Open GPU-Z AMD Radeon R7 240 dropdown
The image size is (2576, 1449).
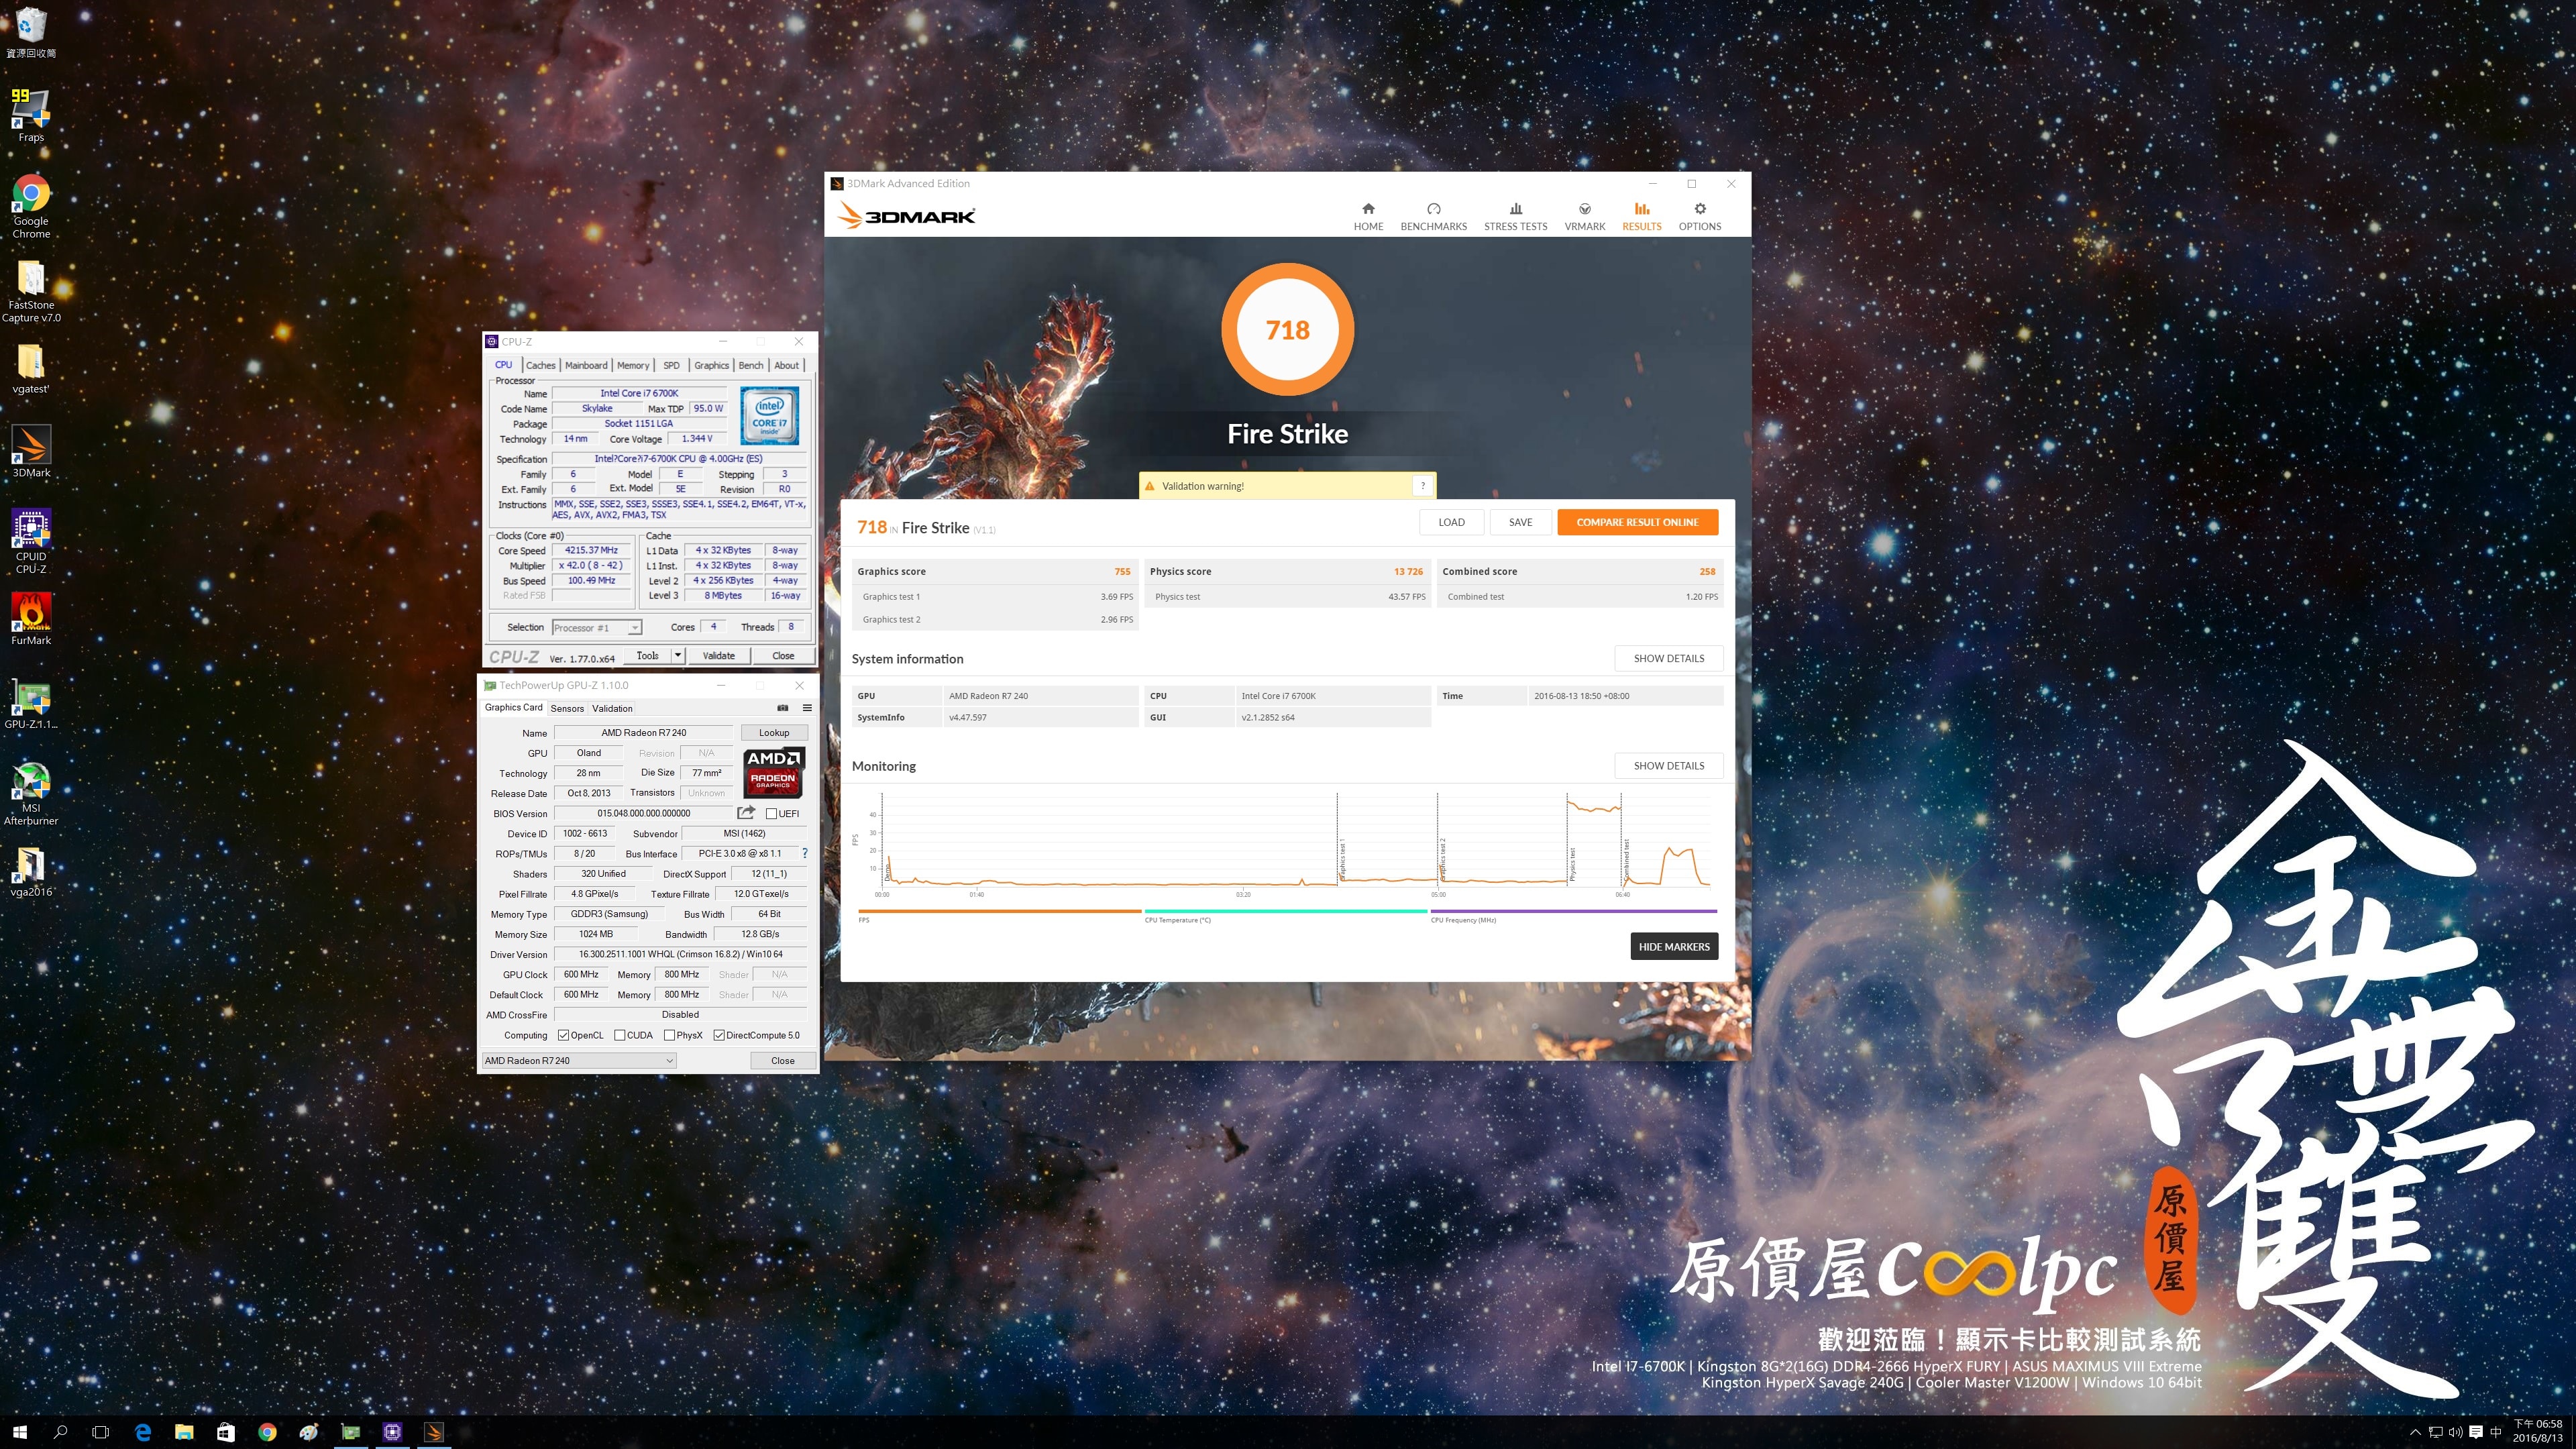(x=579, y=1061)
